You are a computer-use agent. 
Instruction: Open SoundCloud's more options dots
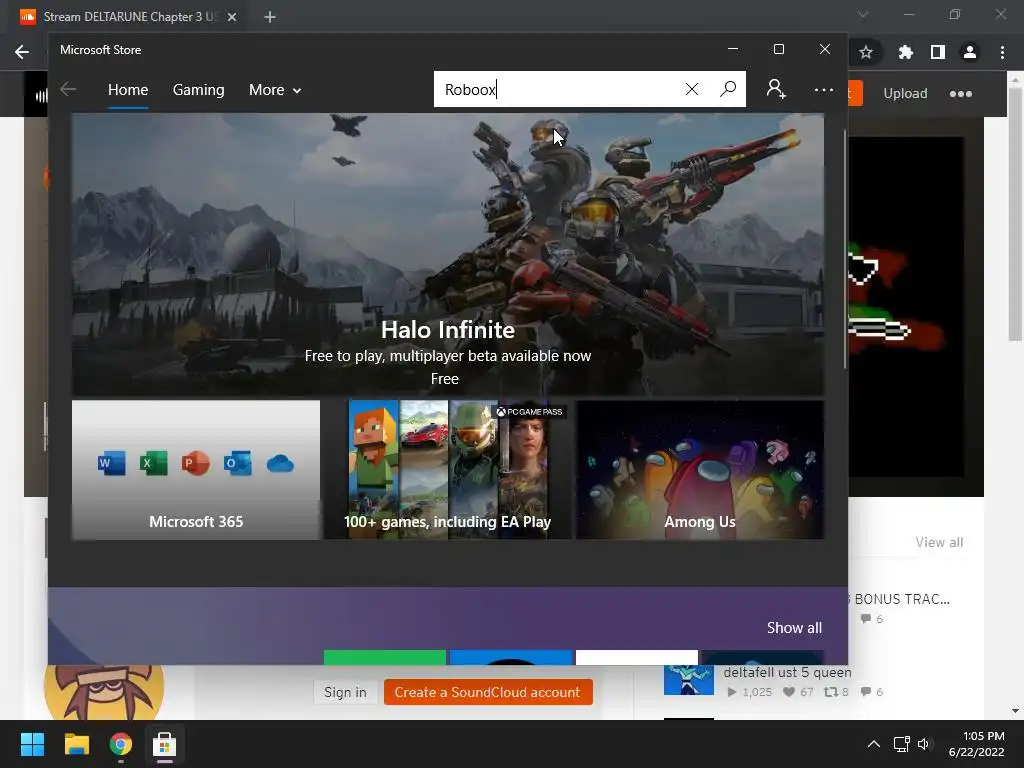coord(961,93)
